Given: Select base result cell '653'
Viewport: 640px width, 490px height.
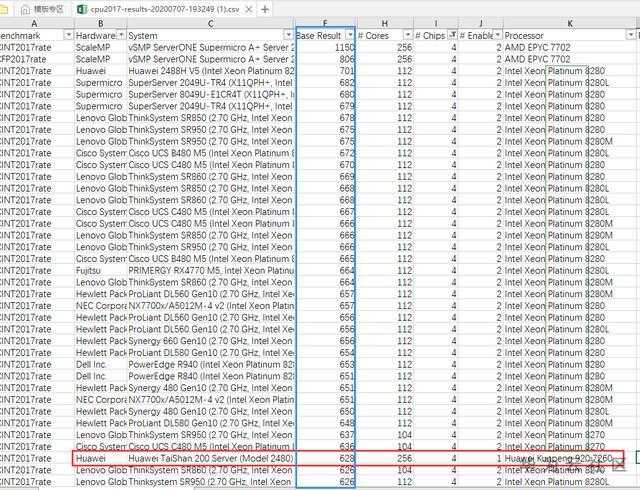Looking at the screenshot, I should tap(325, 365).
